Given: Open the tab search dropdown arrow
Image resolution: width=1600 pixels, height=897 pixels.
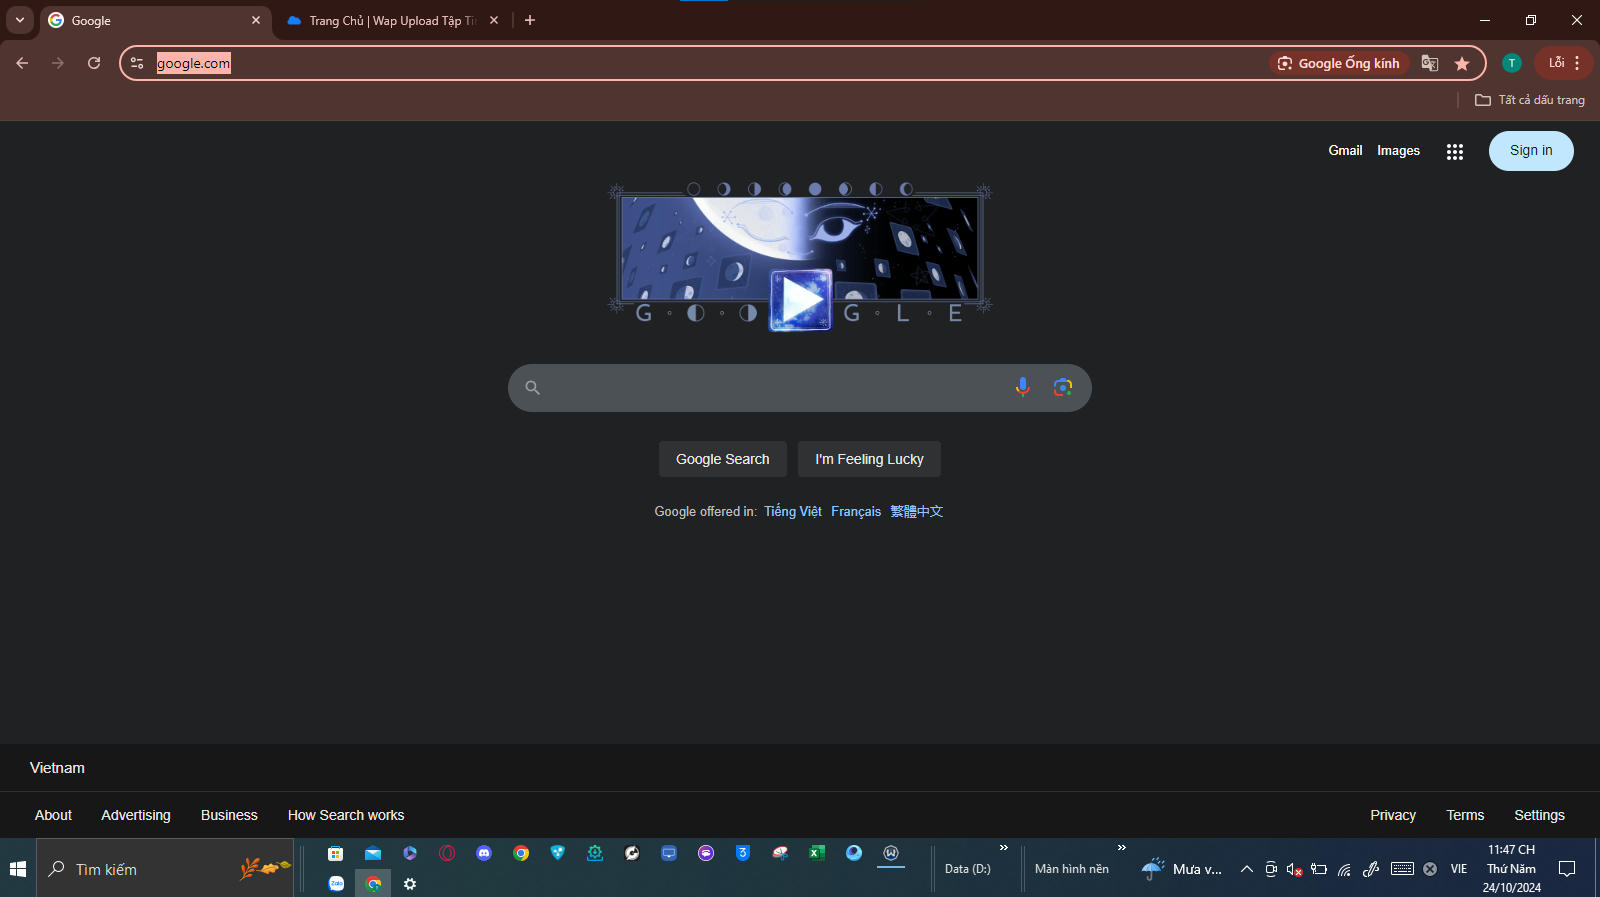Looking at the screenshot, I should pyautogui.click(x=20, y=20).
